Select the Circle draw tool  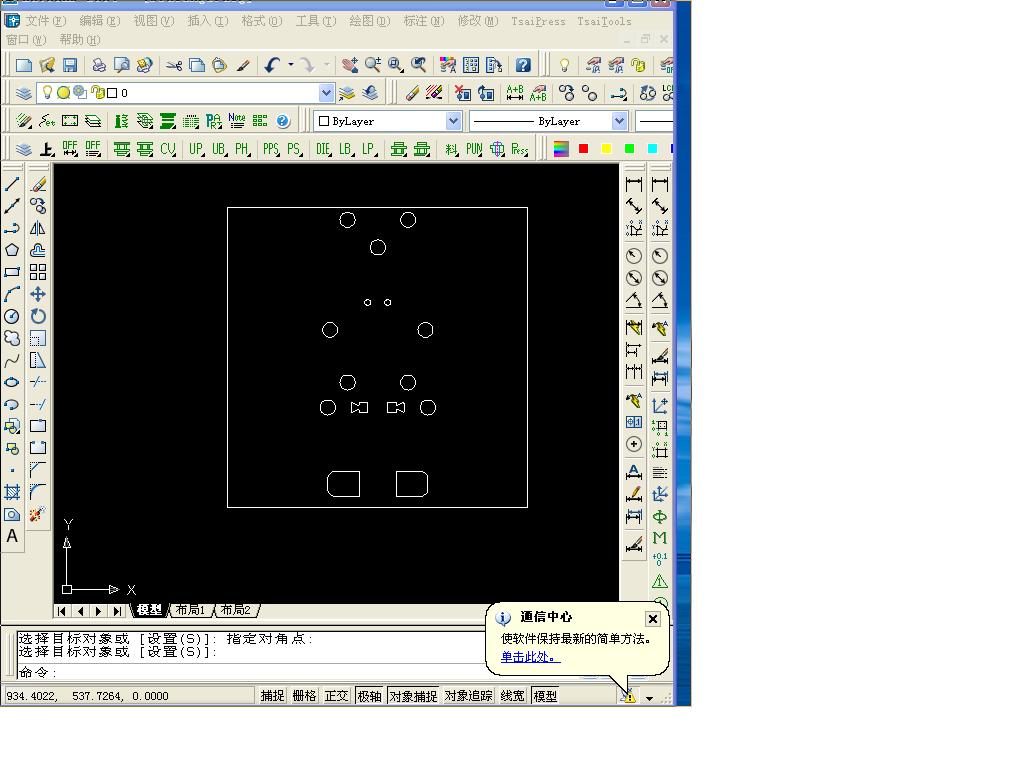[12, 317]
